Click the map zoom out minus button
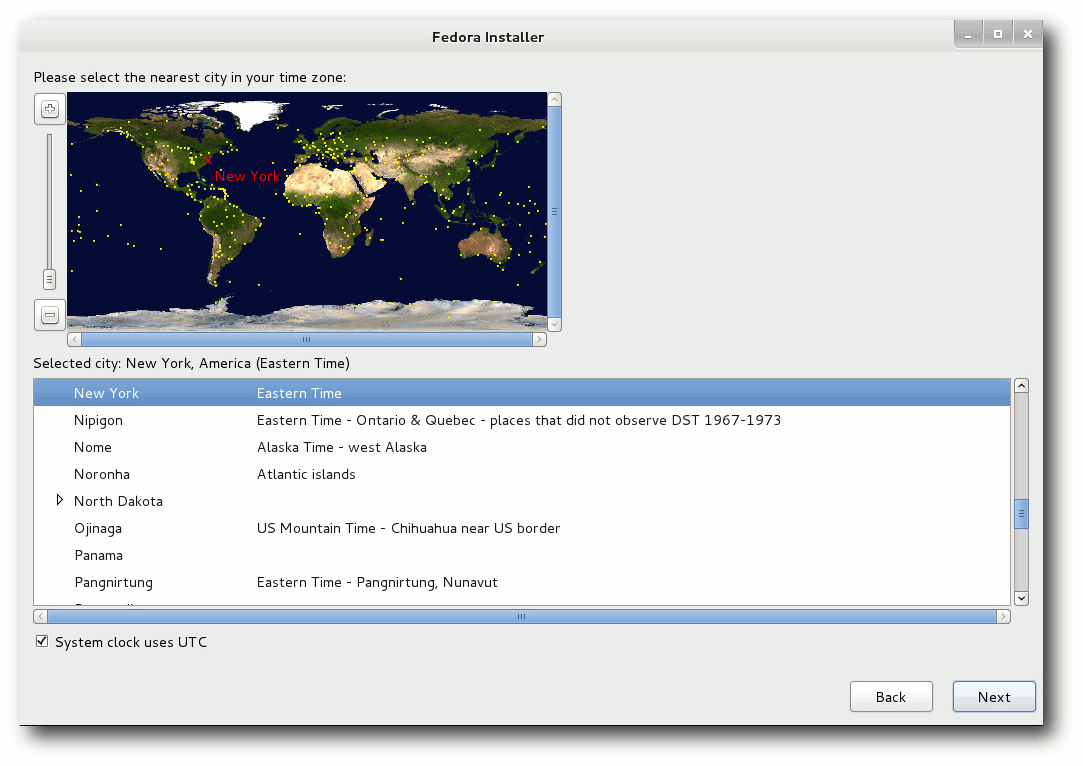1083x766 pixels. (x=50, y=315)
